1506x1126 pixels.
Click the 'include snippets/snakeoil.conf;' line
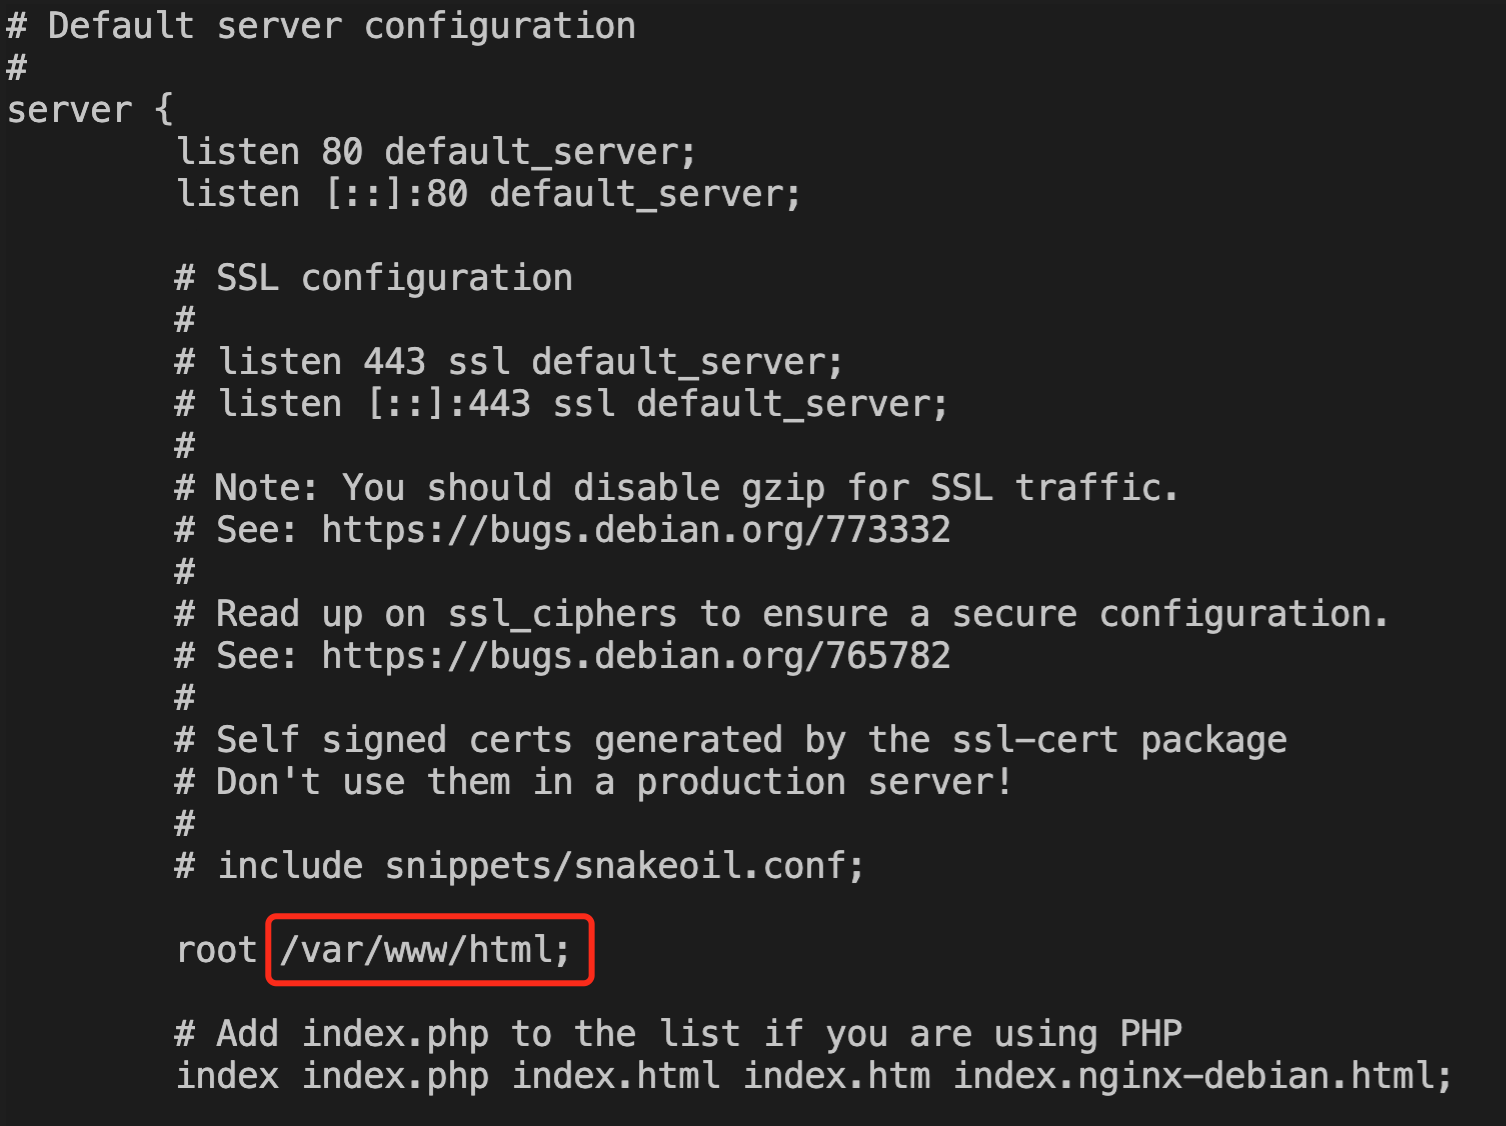pos(520,866)
